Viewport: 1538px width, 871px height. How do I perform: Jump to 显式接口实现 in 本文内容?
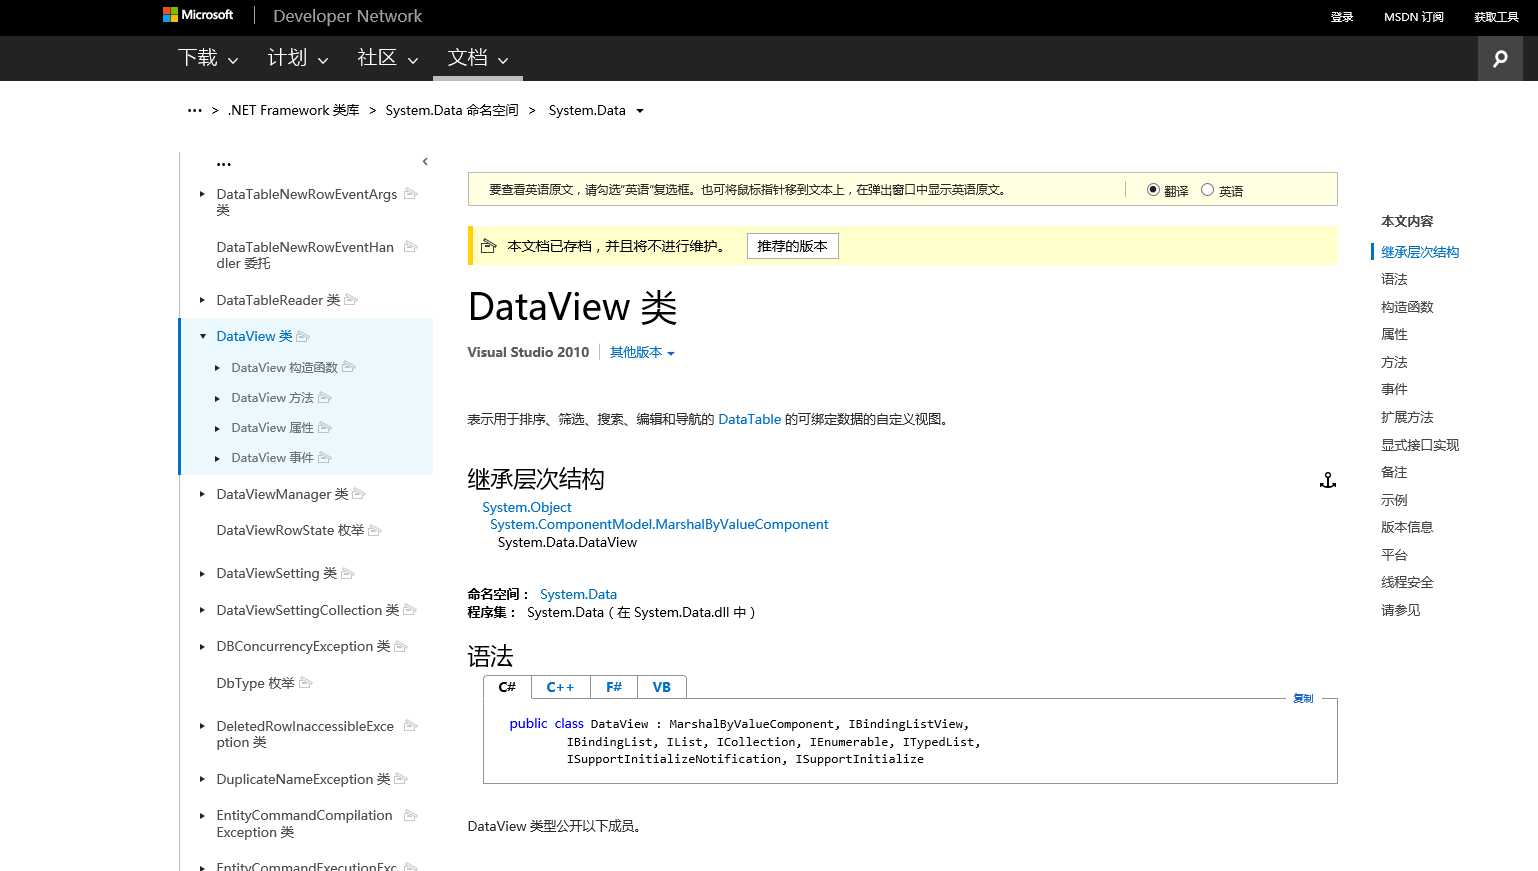[x=1420, y=445]
